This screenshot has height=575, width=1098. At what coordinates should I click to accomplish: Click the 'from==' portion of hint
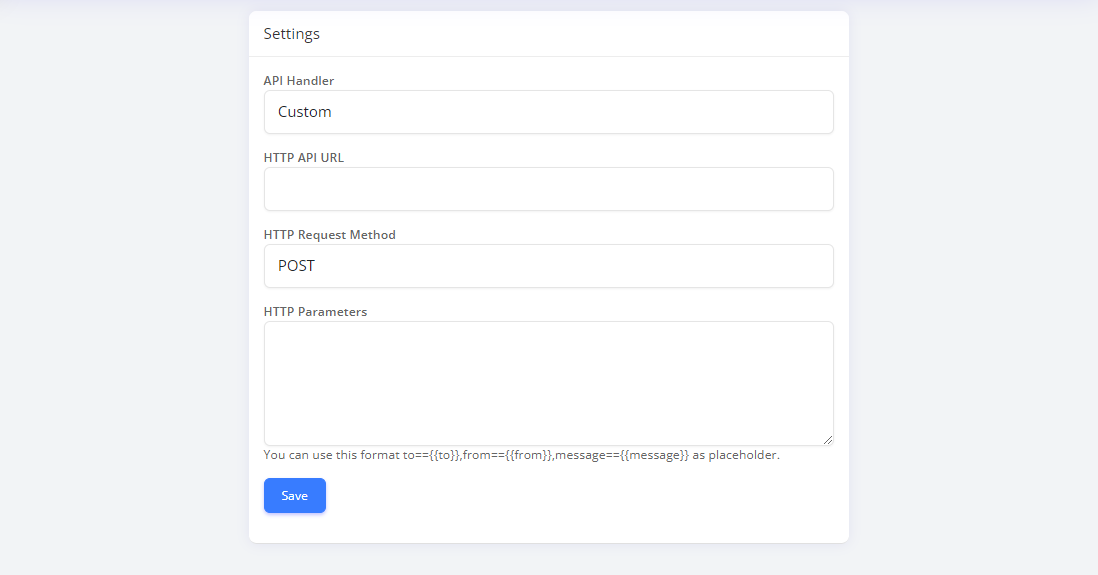(484, 455)
